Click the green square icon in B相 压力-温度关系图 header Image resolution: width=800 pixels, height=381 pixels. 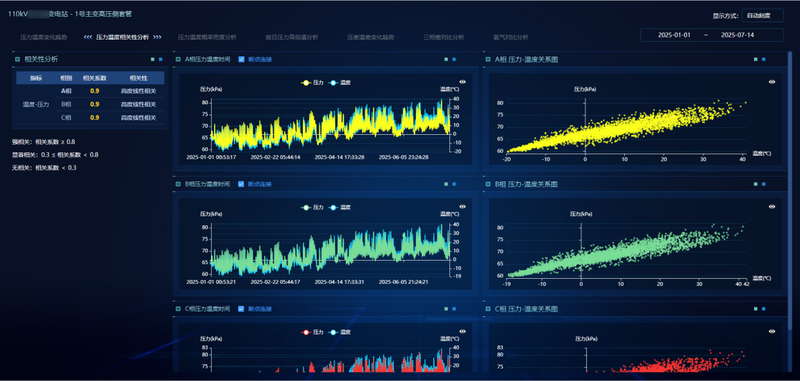tap(756, 184)
